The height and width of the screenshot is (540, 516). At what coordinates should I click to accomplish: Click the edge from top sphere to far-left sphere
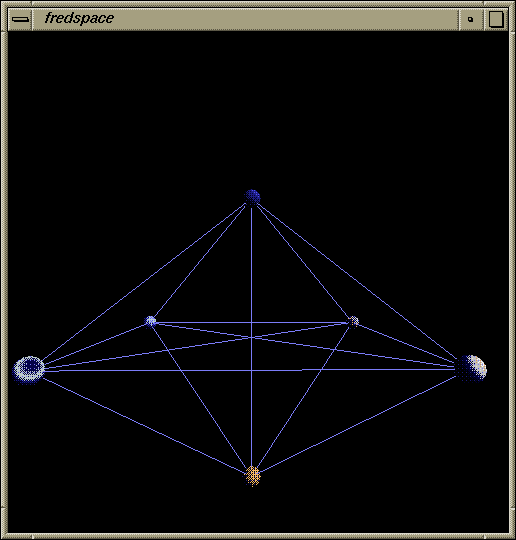145,281
